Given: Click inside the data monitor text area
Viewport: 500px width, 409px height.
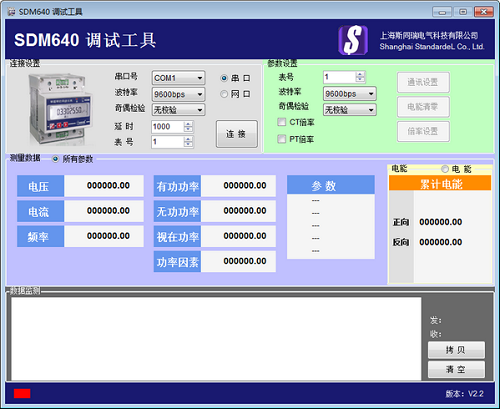Looking at the screenshot, I should [216, 338].
